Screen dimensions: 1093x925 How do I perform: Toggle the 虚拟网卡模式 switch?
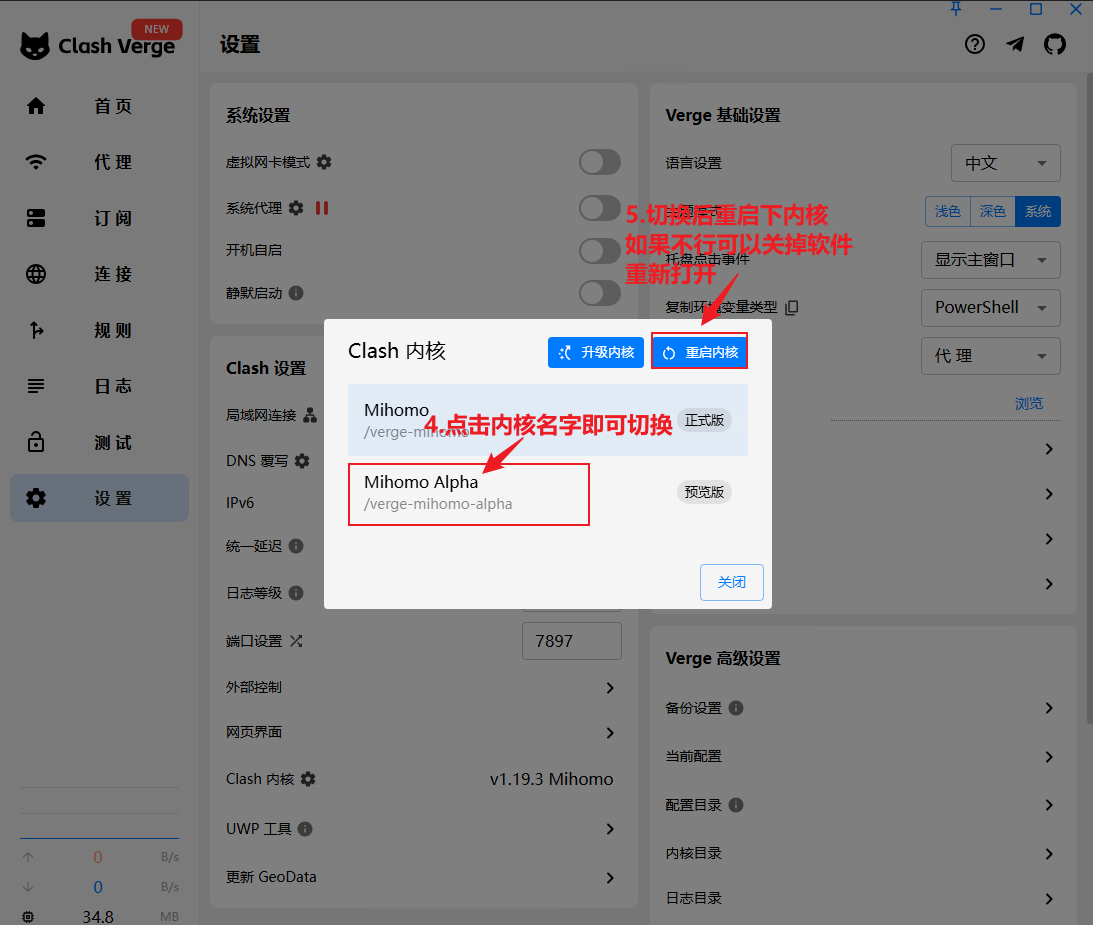[x=600, y=162]
